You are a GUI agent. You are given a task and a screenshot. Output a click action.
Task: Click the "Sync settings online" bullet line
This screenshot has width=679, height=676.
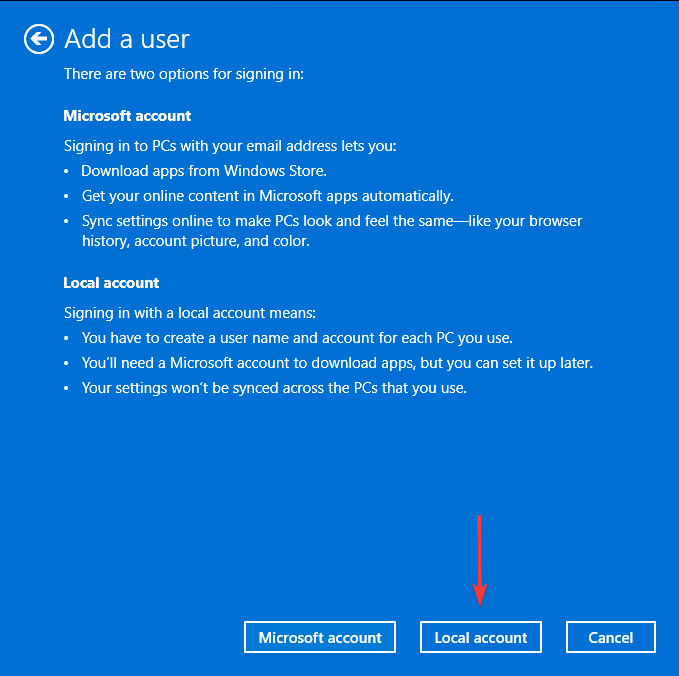(332, 221)
